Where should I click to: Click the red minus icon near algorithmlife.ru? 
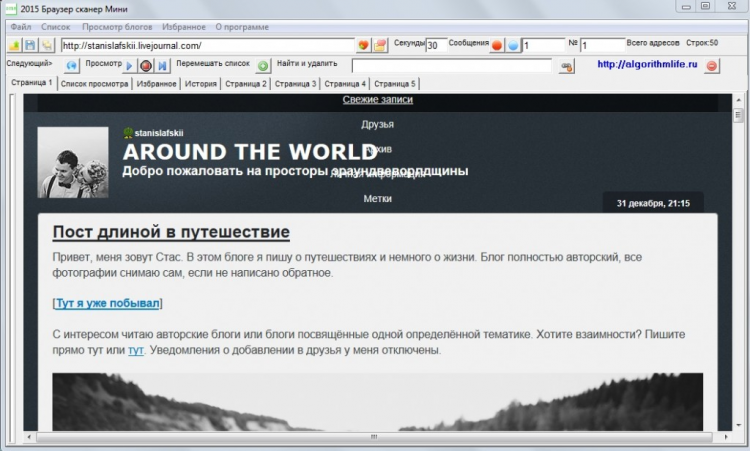[711, 66]
